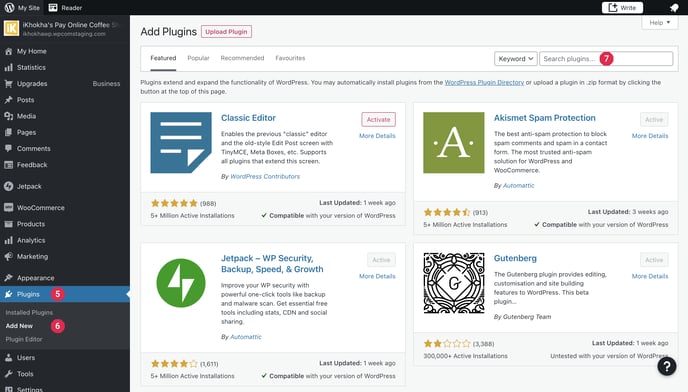Click the Business plan label beside Upgrades
688x392 pixels.
click(106, 83)
